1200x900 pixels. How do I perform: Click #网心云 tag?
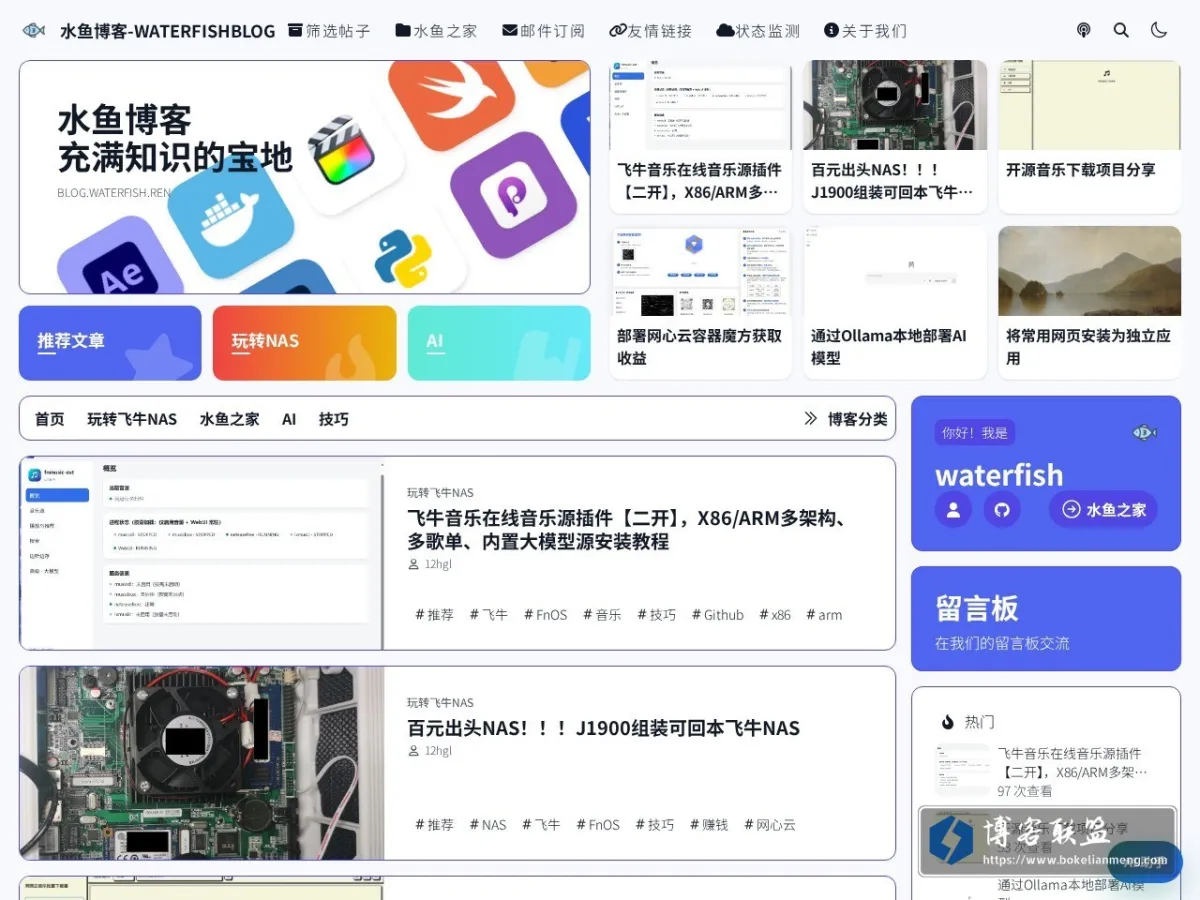point(770,825)
